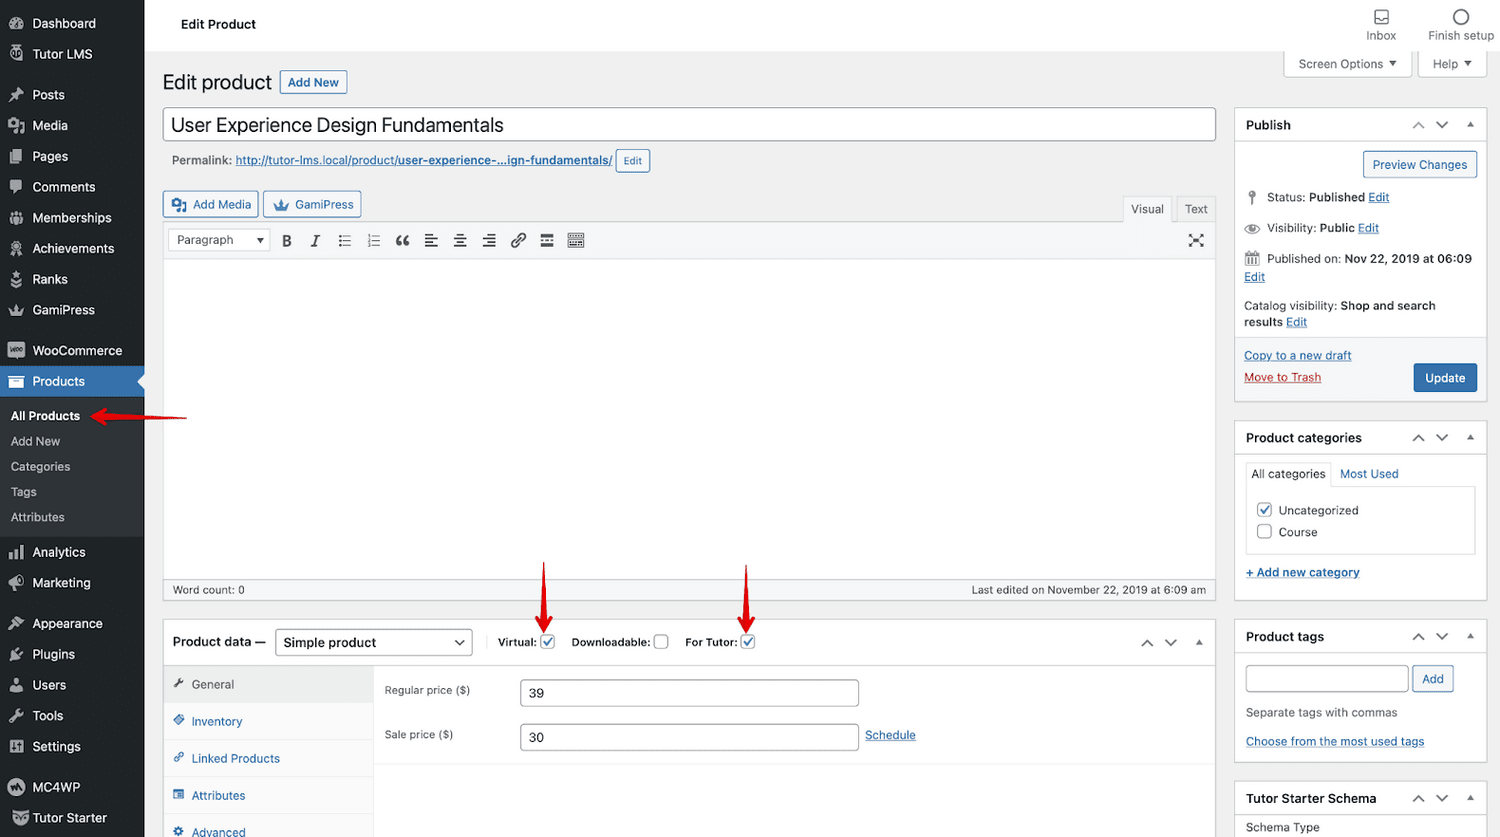Open WooCommerce in the sidebar menu
1500x837 pixels.
(77, 351)
